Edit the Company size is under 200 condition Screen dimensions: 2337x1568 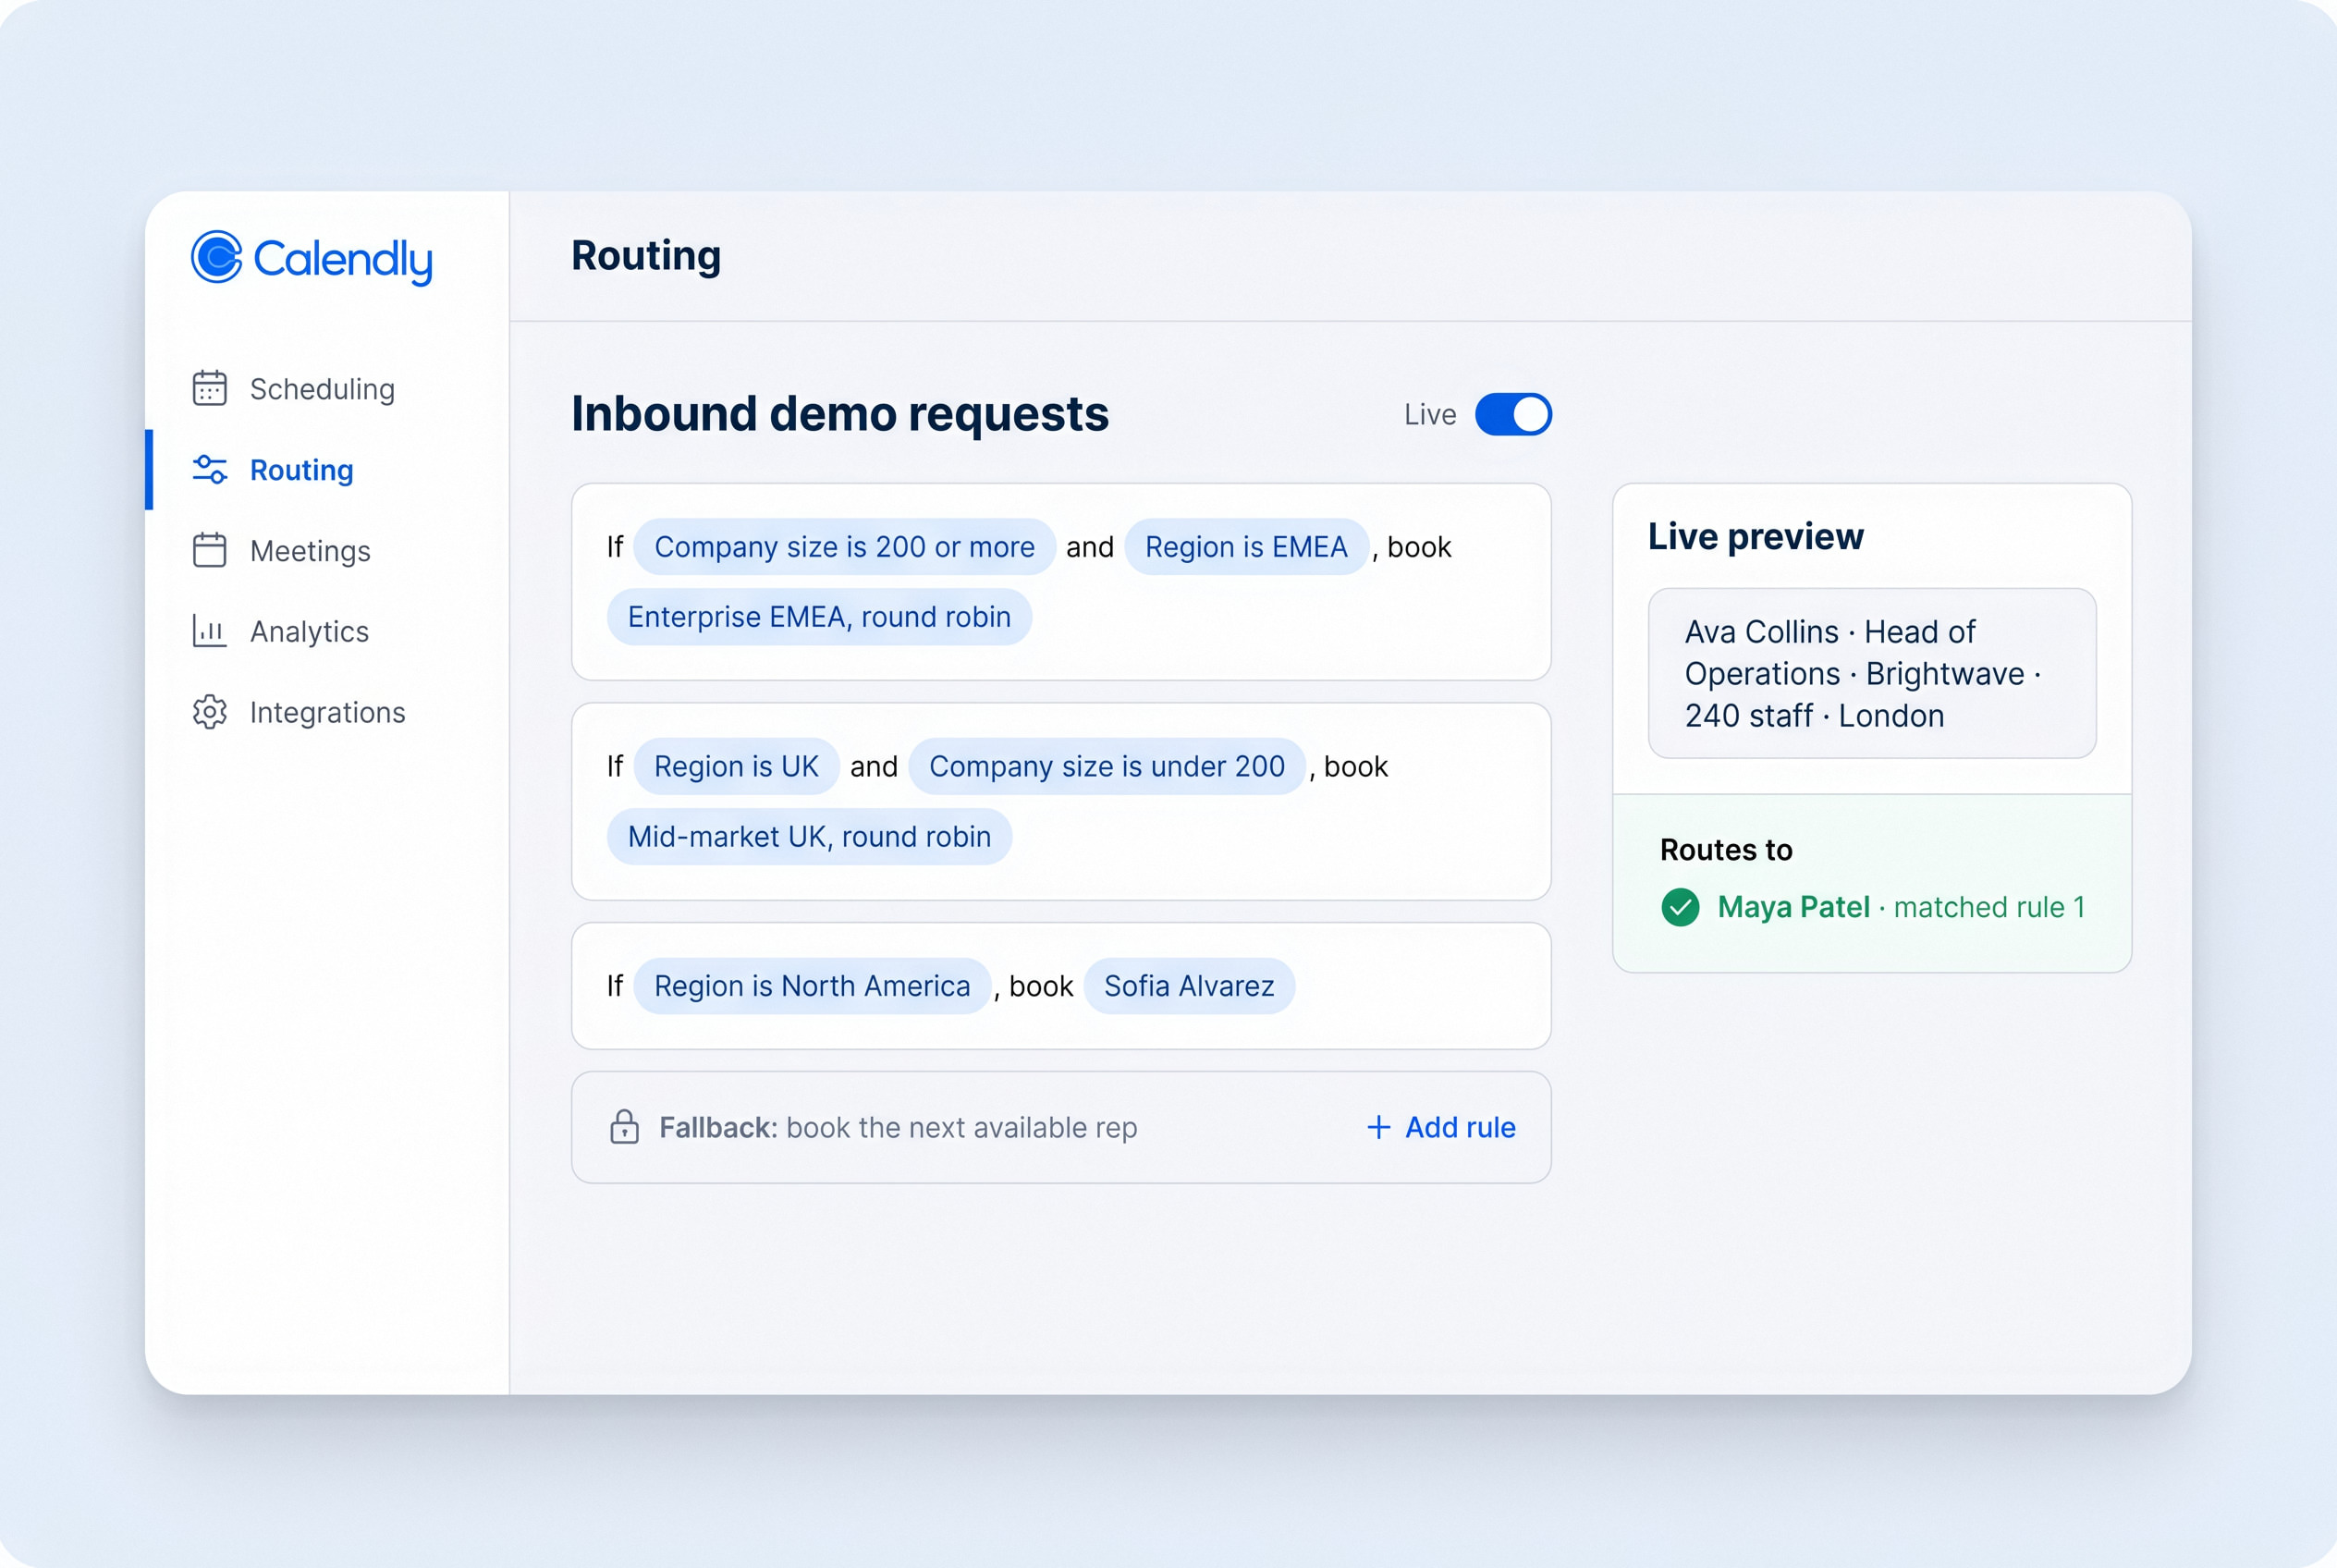tap(1107, 766)
